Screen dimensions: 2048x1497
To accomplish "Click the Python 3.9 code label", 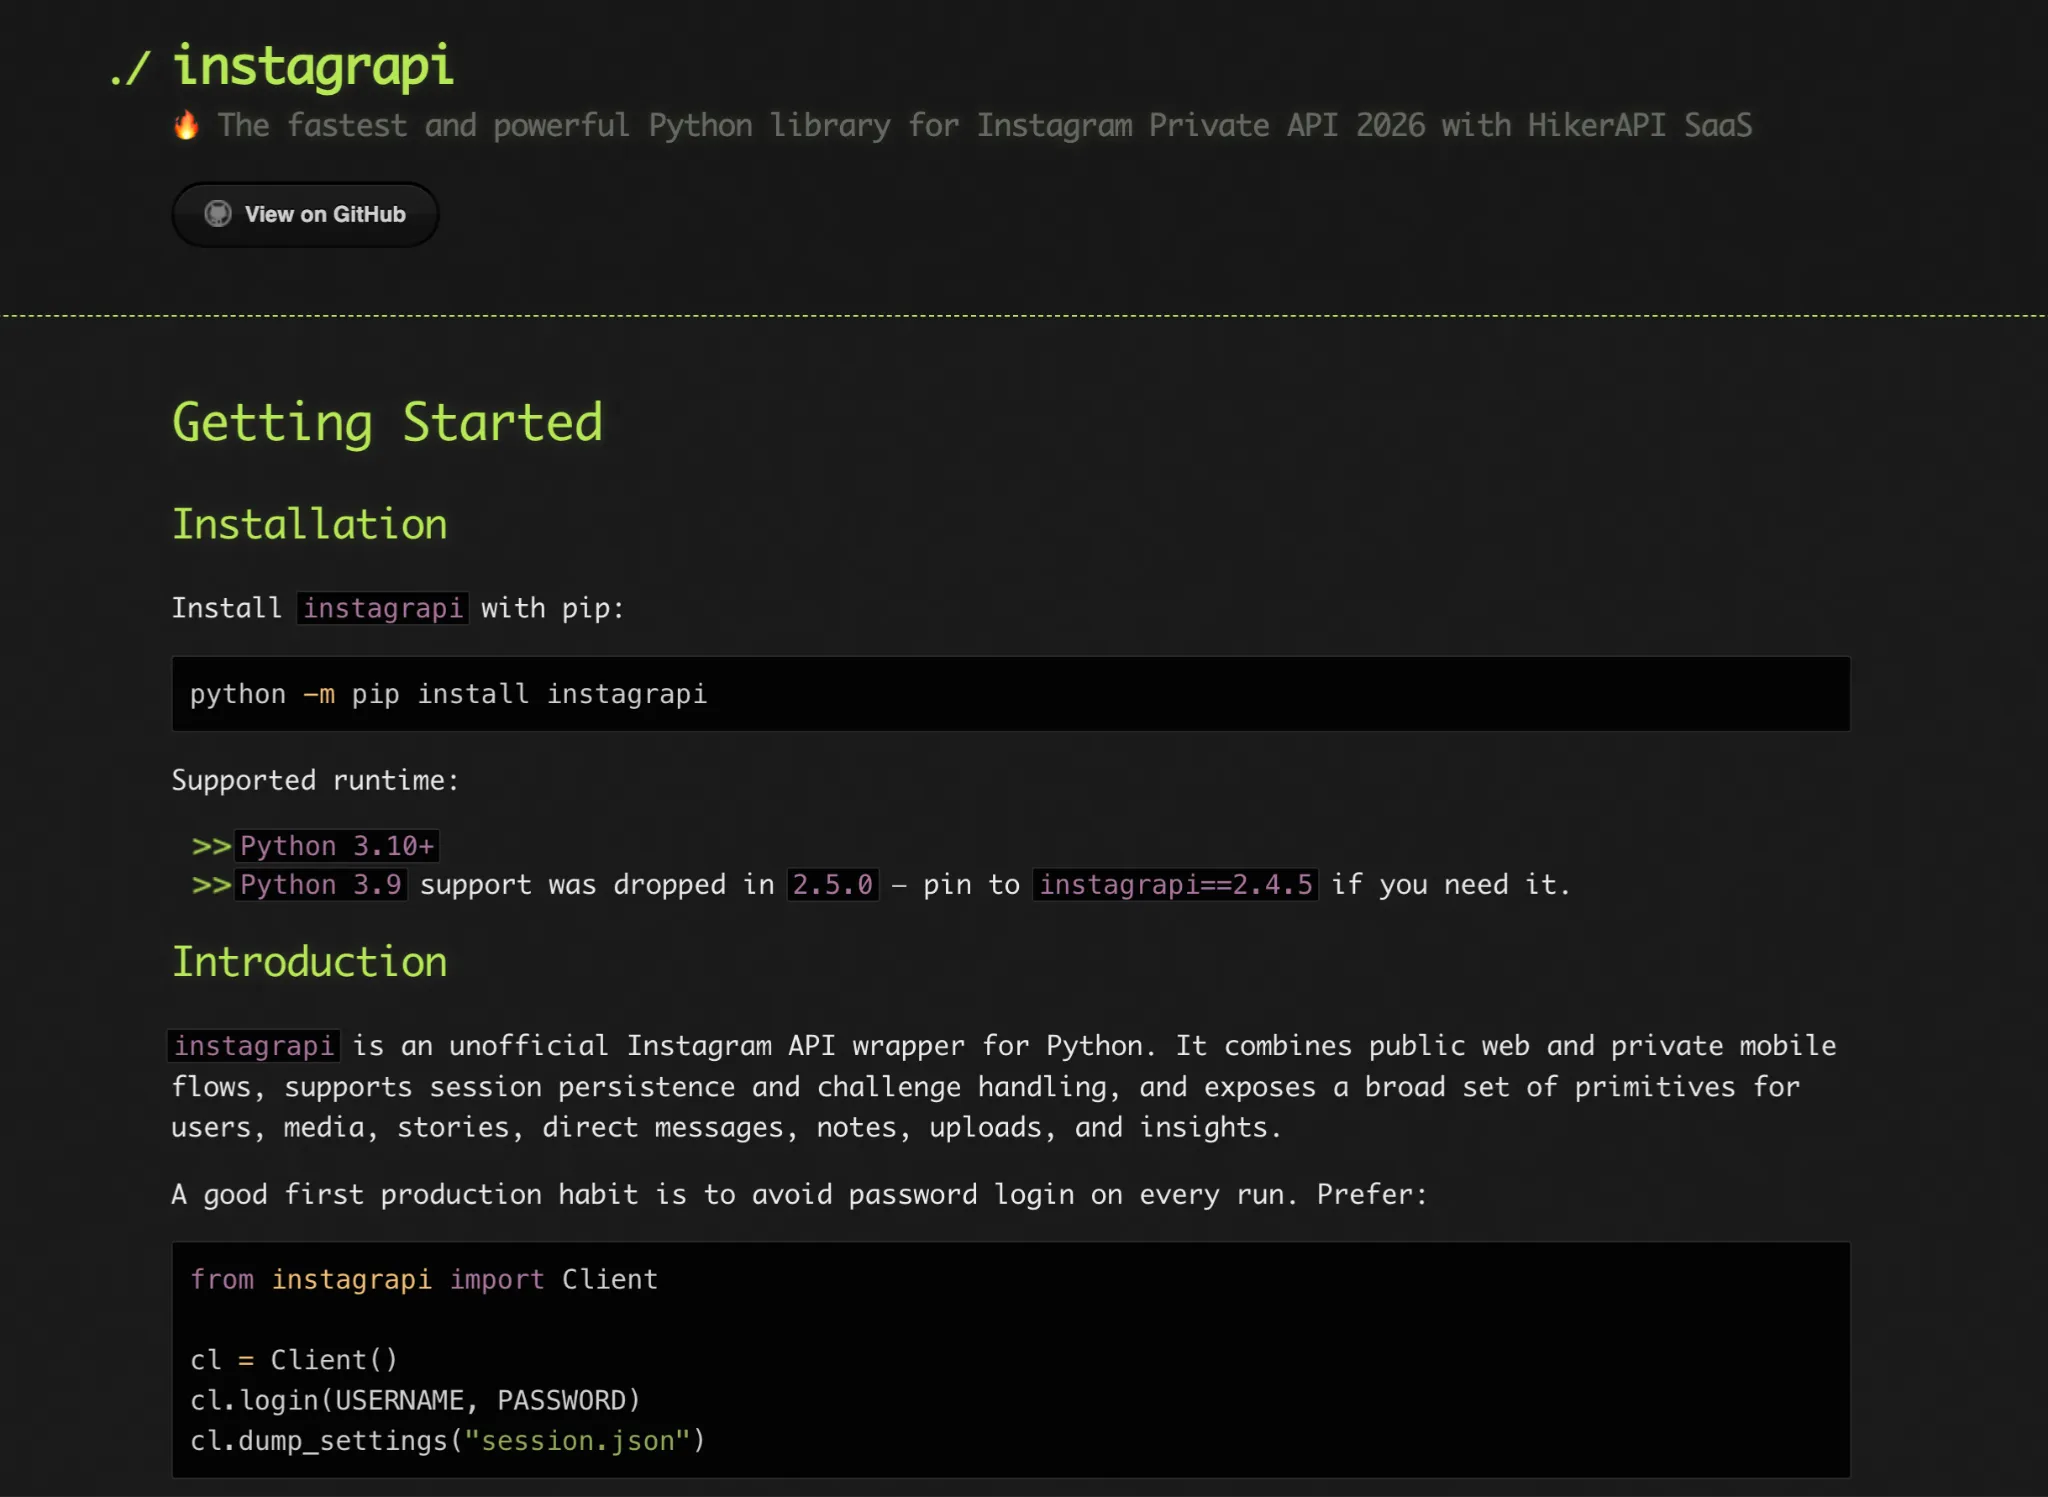I will (x=321, y=885).
